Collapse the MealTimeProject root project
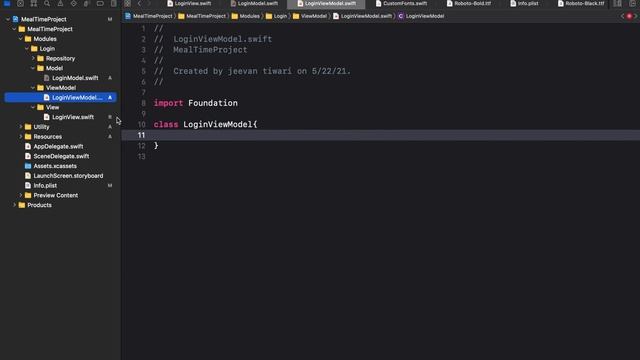 tap(8, 19)
